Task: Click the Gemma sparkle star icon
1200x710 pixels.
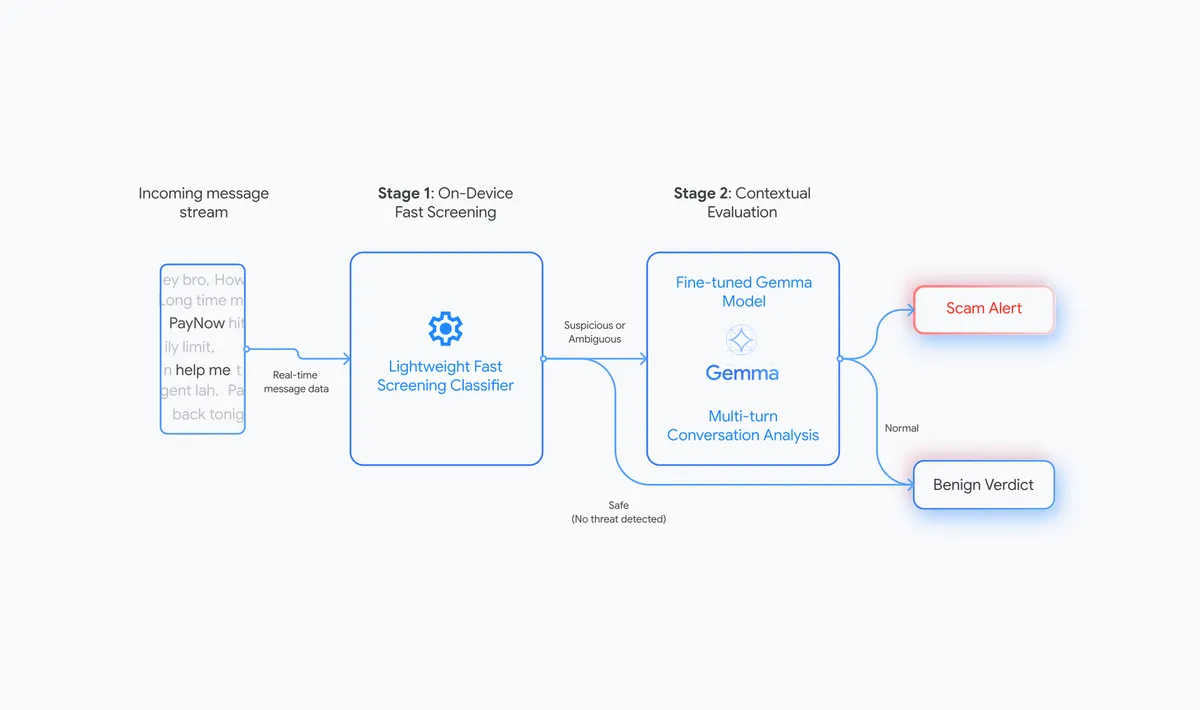Action: (741, 340)
